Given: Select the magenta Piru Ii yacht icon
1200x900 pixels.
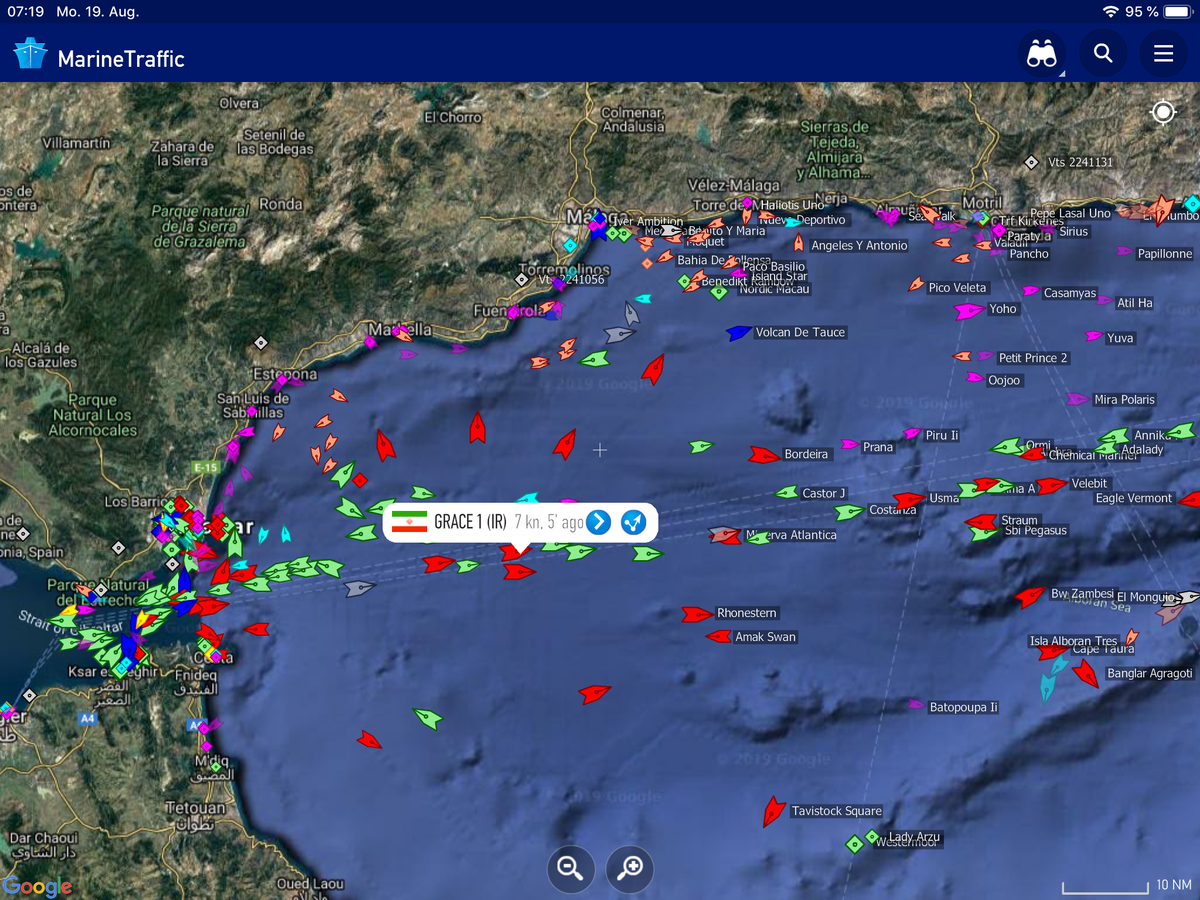Looking at the screenshot, I should point(911,434).
